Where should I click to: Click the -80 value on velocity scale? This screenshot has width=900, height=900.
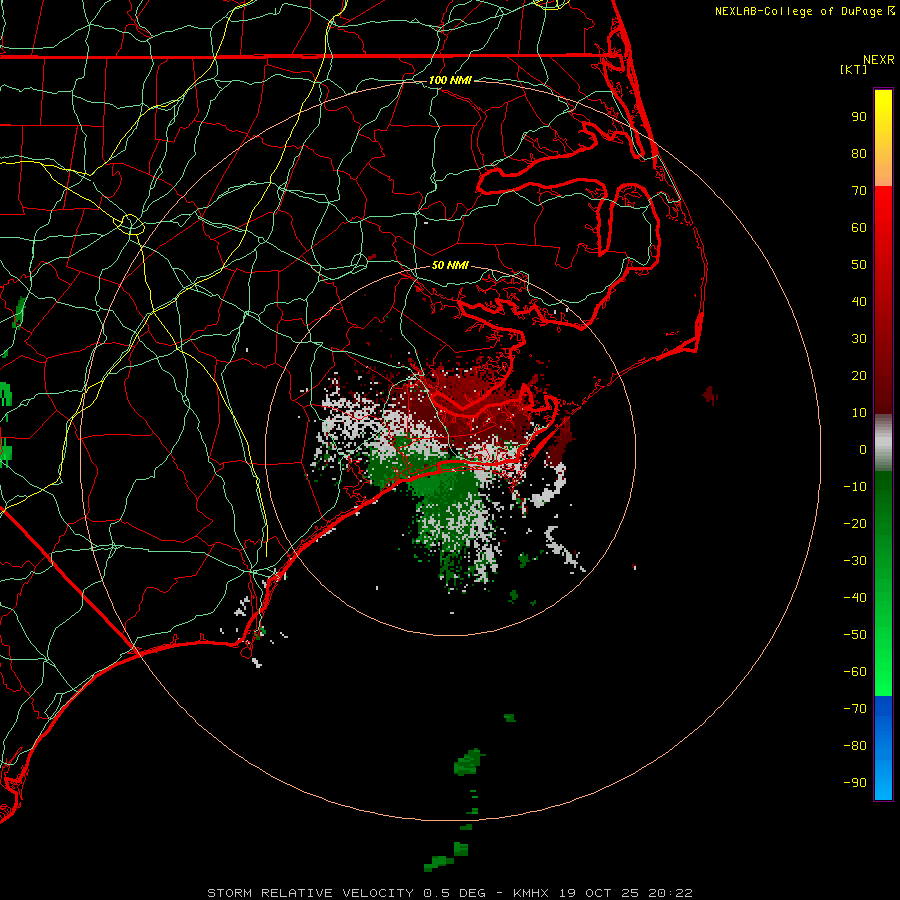[855, 746]
